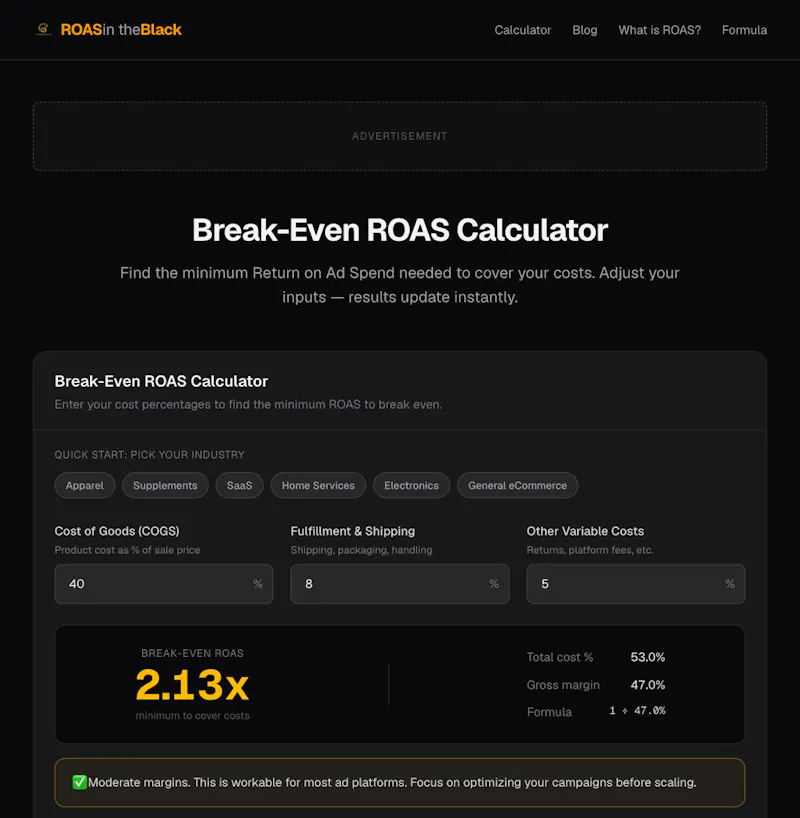This screenshot has height=818, width=800.
Task: Click the 'minimum to cover costs' caption
Action: [193, 716]
